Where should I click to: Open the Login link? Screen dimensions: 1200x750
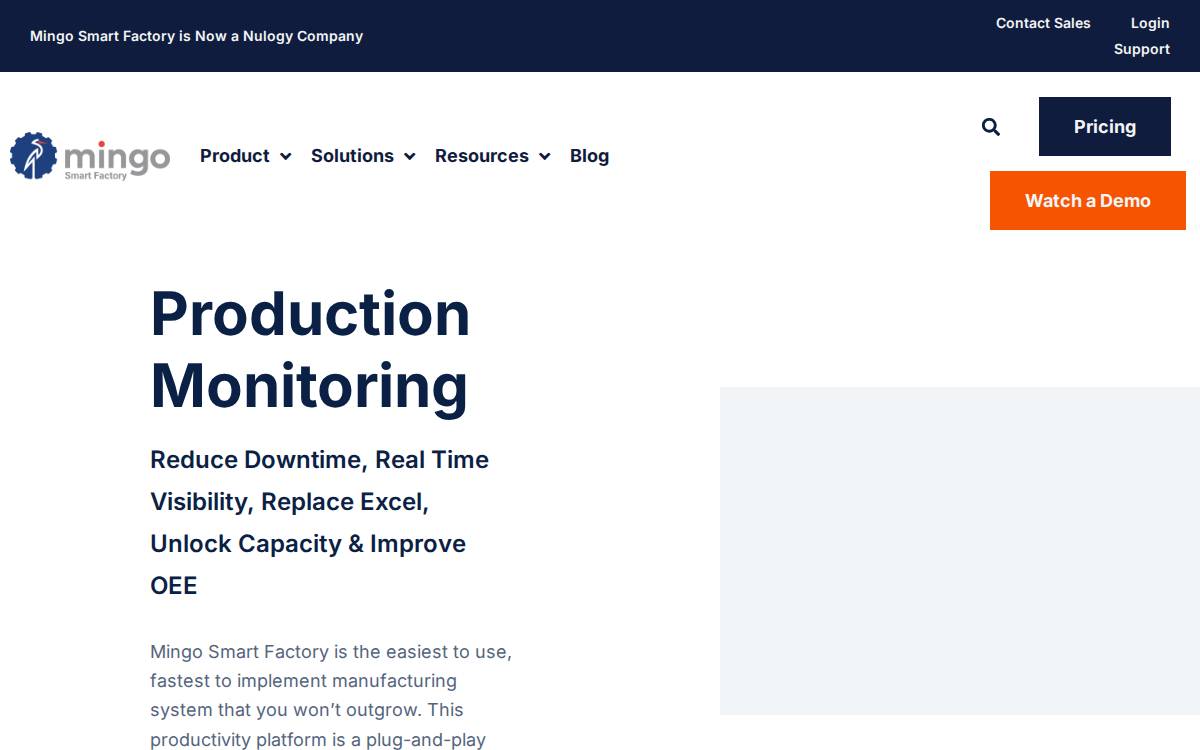tap(1150, 23)
